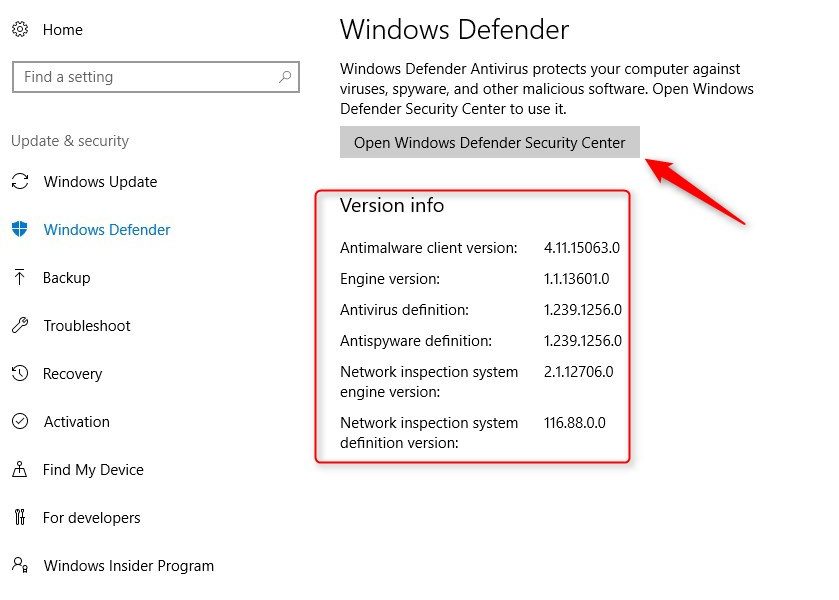Click the Recovery clock icon
The height and width of the screenshot is (600, 839).
click(x=19, y=374)
